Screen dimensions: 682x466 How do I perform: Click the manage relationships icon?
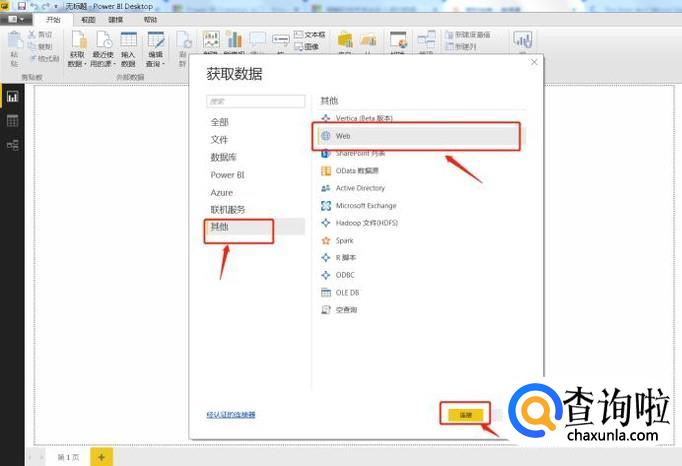[x=426, y=41]
